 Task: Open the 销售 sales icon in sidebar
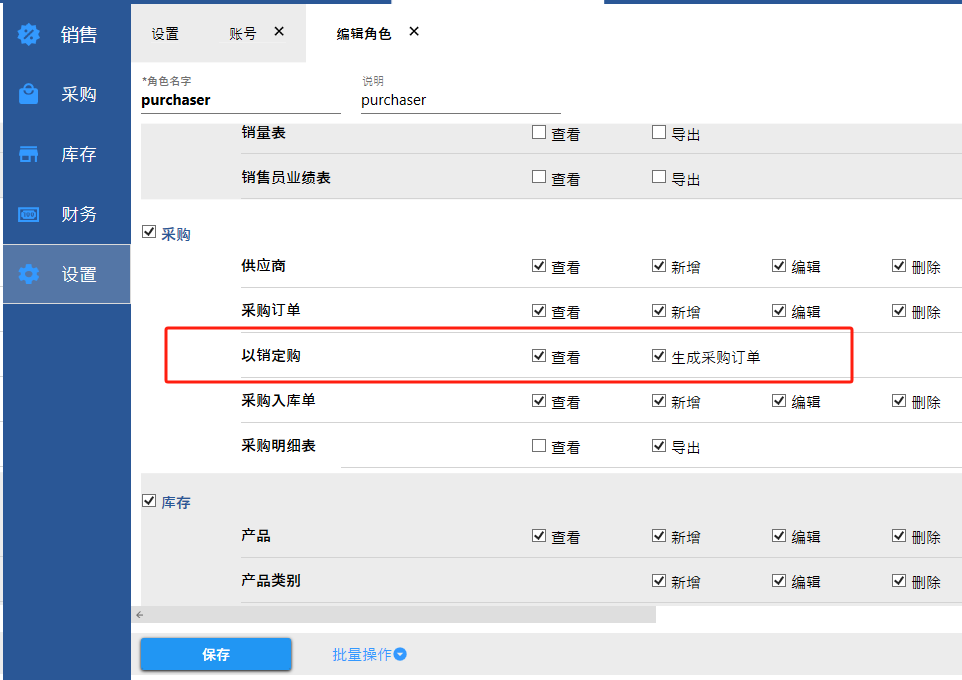29,35
